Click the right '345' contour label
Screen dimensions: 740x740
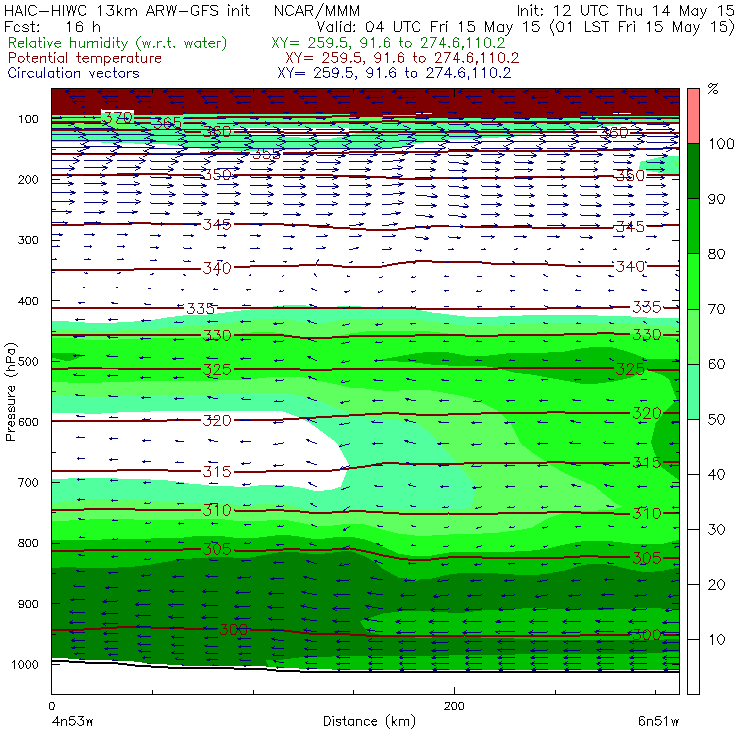tap(630, 227)
